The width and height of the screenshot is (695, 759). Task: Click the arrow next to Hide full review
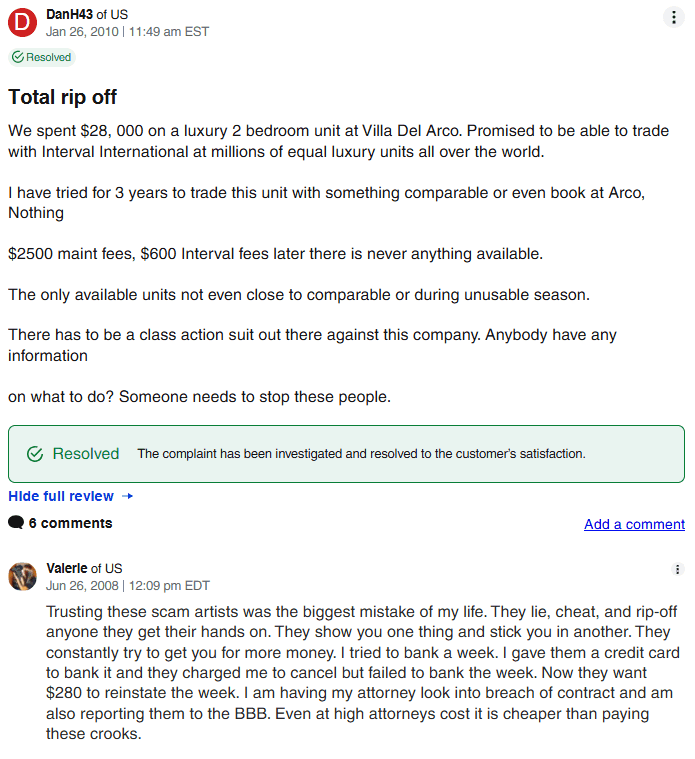pos(127,496)
